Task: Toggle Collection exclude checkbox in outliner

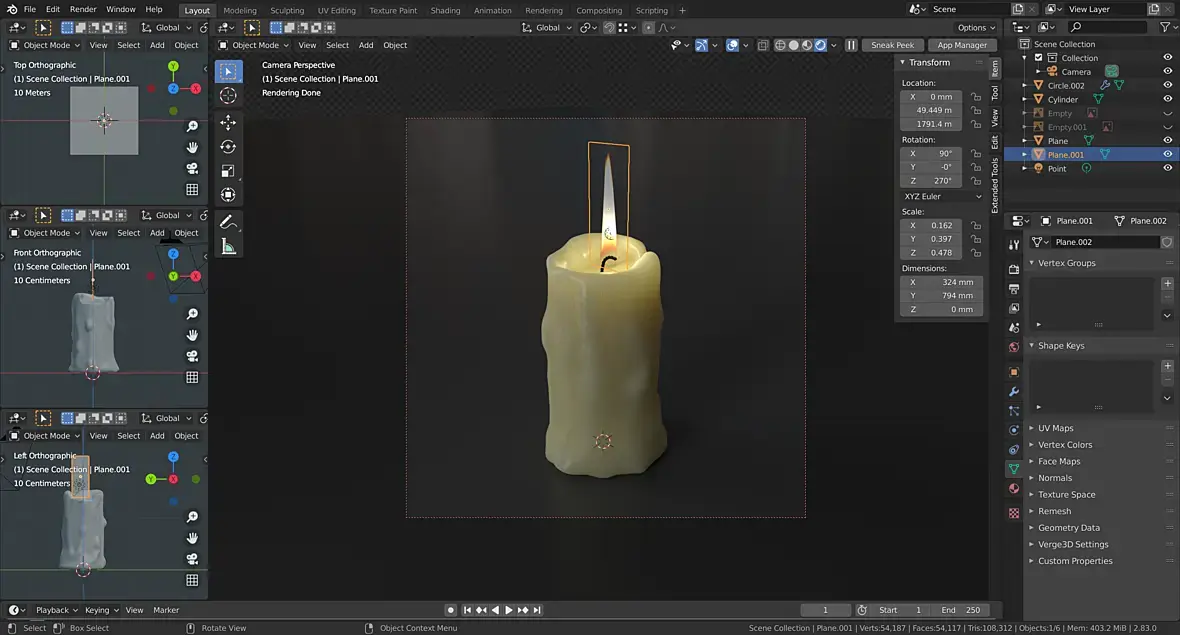Action: (x=1039, y=58)
